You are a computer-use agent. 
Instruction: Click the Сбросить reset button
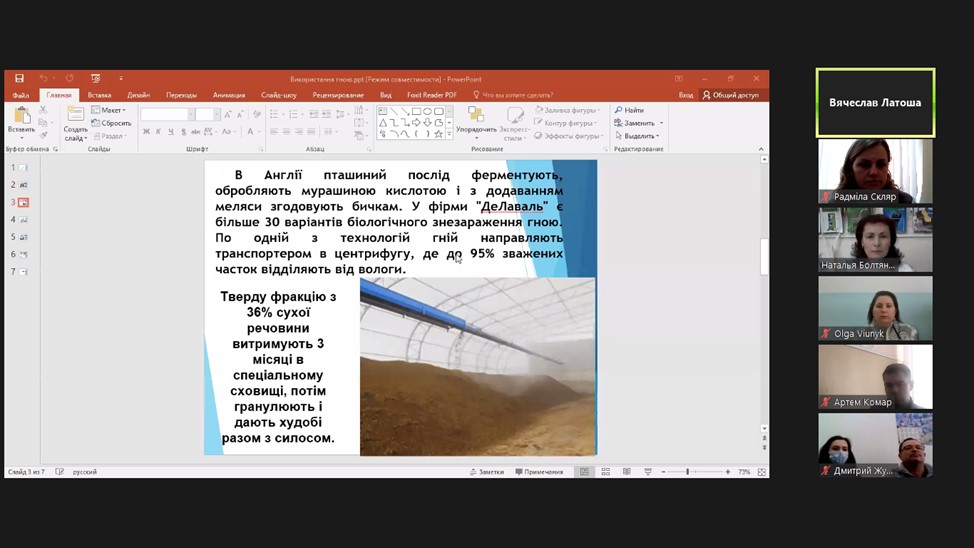[x=113, y=123]
